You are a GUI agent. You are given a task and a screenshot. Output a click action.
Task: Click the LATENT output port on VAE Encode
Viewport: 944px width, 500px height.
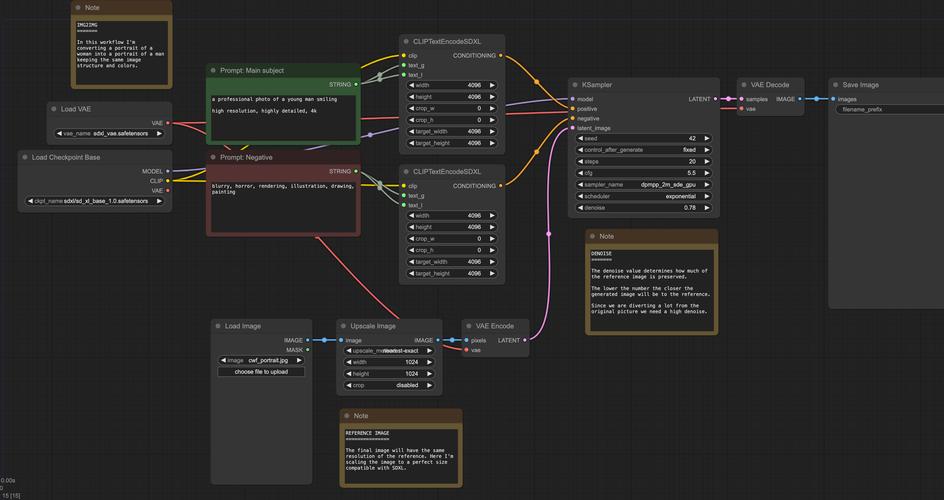(523, 340)
